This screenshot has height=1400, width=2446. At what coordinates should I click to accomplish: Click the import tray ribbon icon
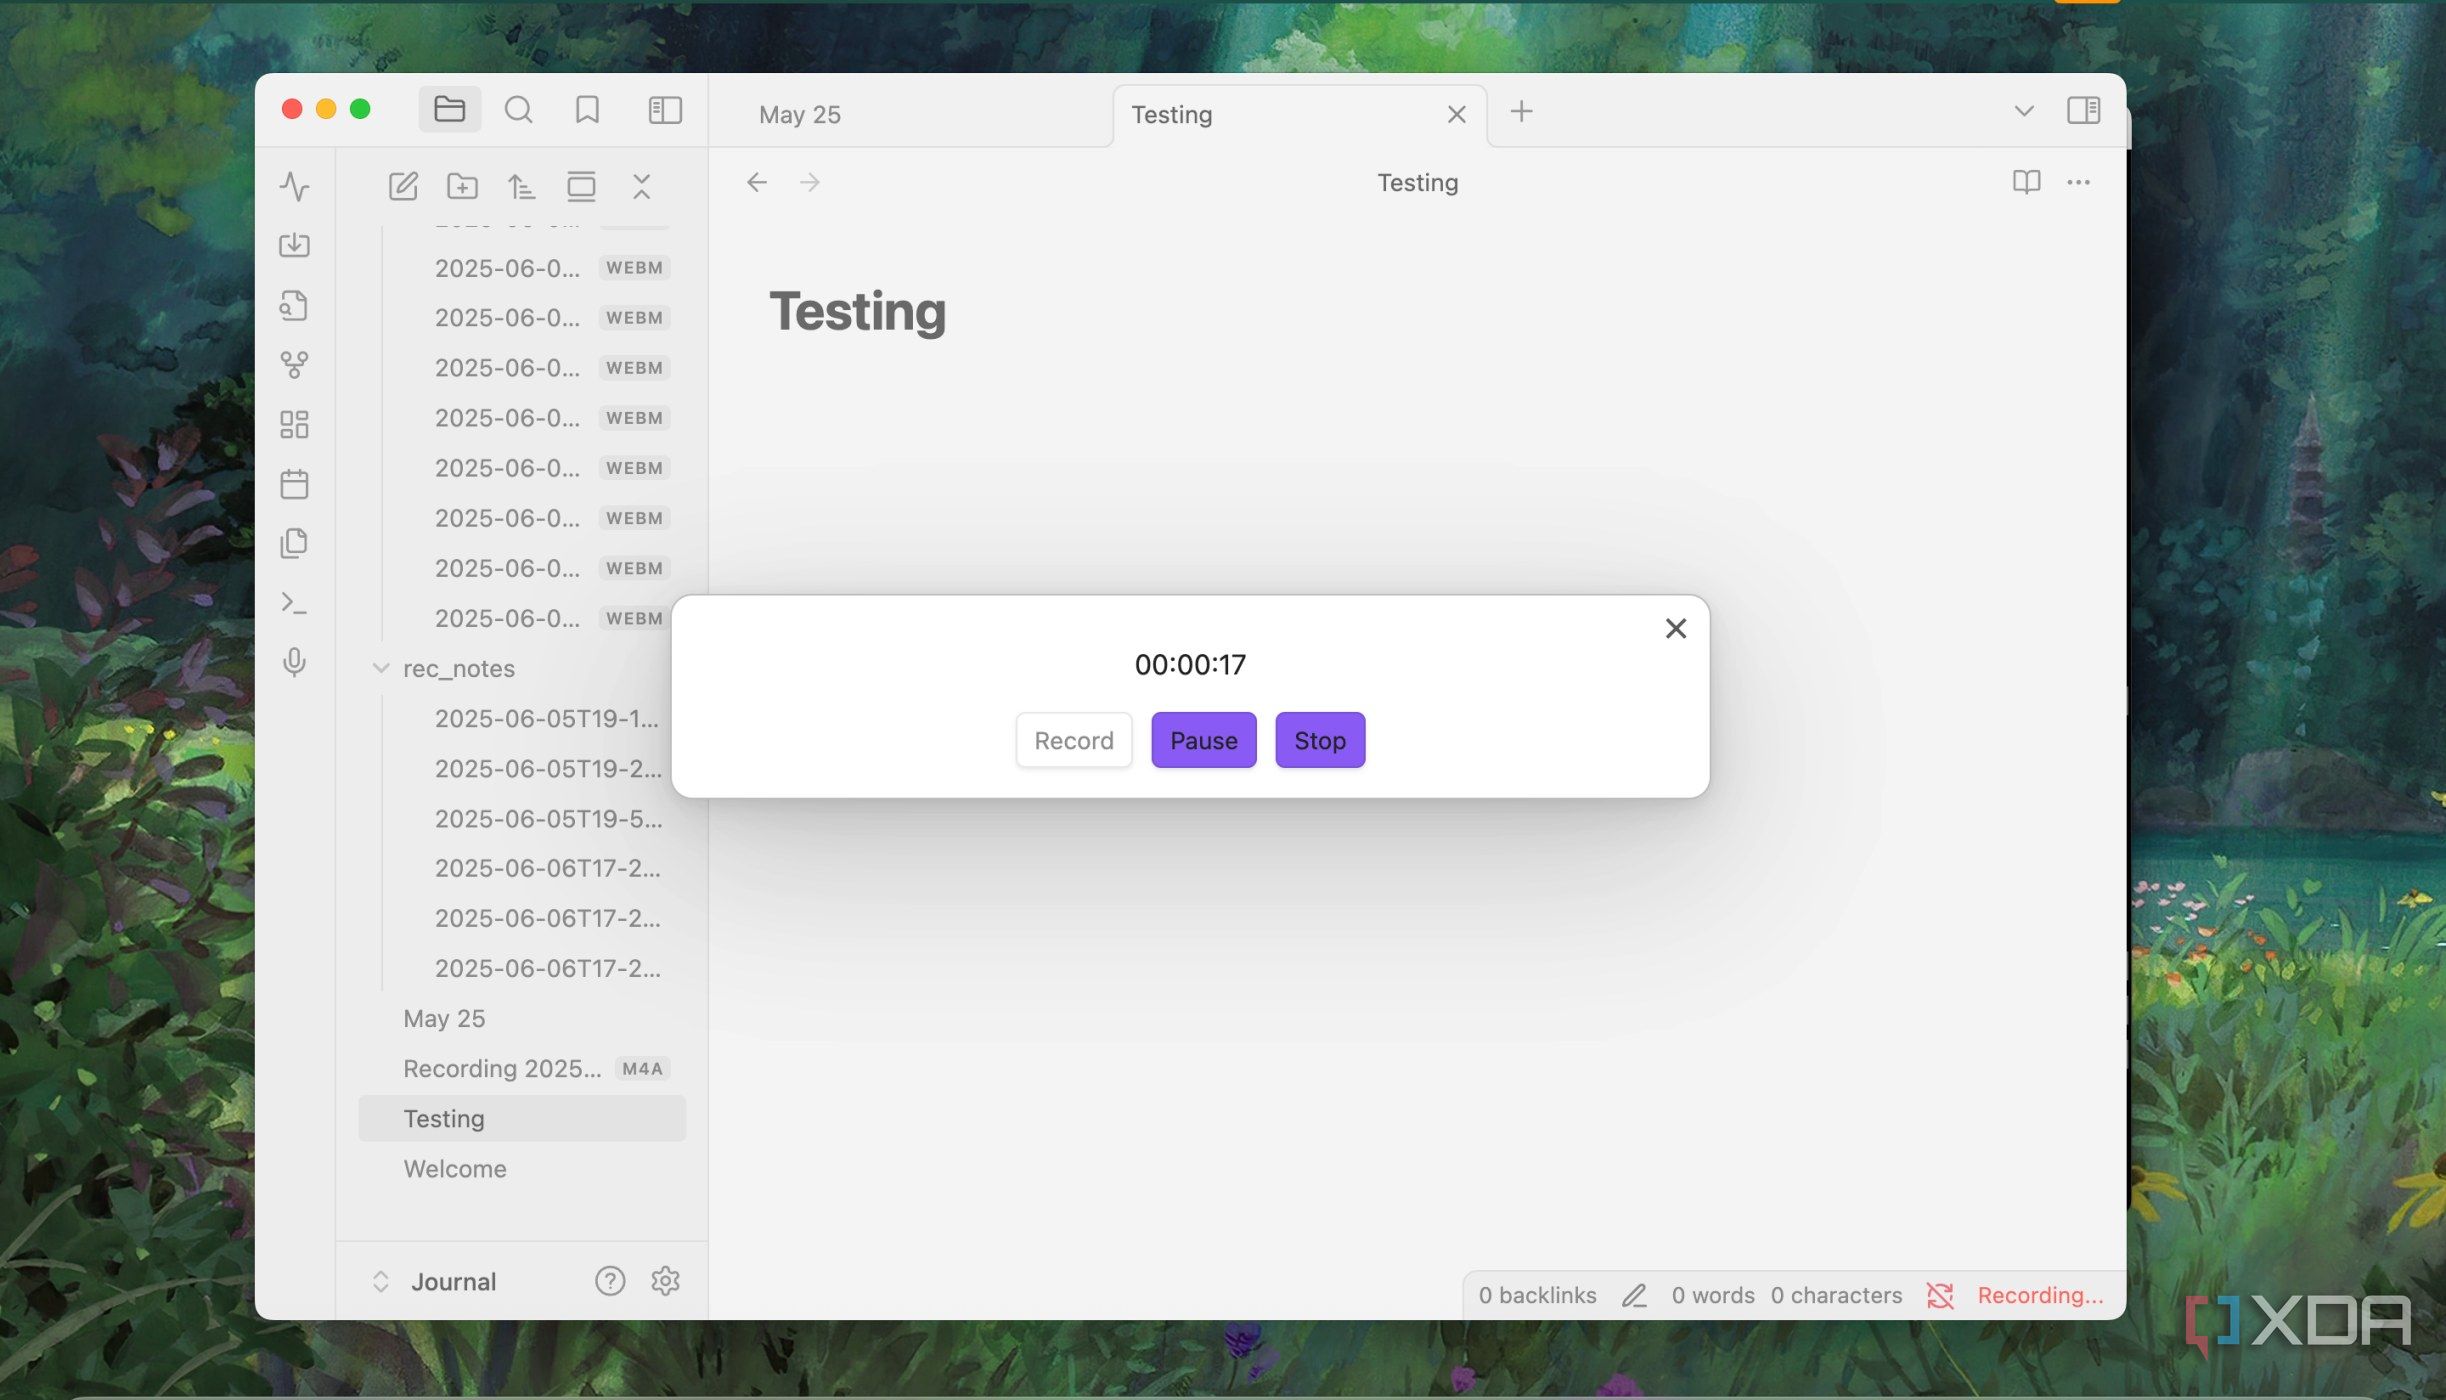(x=294, y=245)
